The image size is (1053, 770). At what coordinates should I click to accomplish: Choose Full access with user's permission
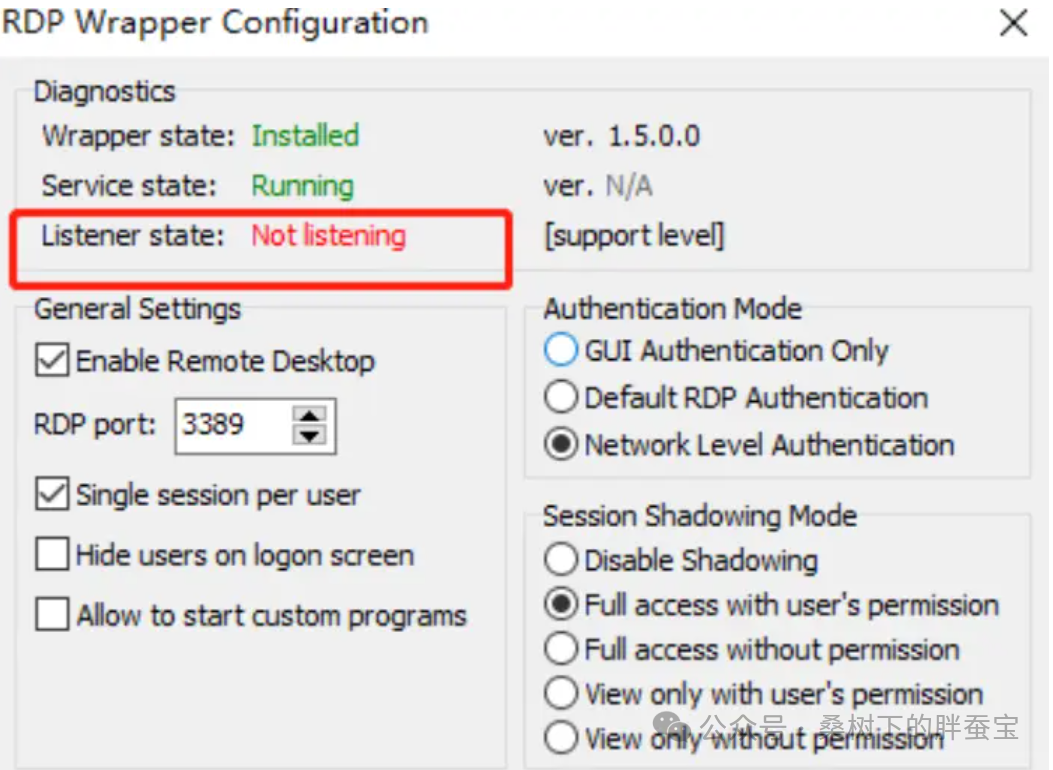[562, 605]
